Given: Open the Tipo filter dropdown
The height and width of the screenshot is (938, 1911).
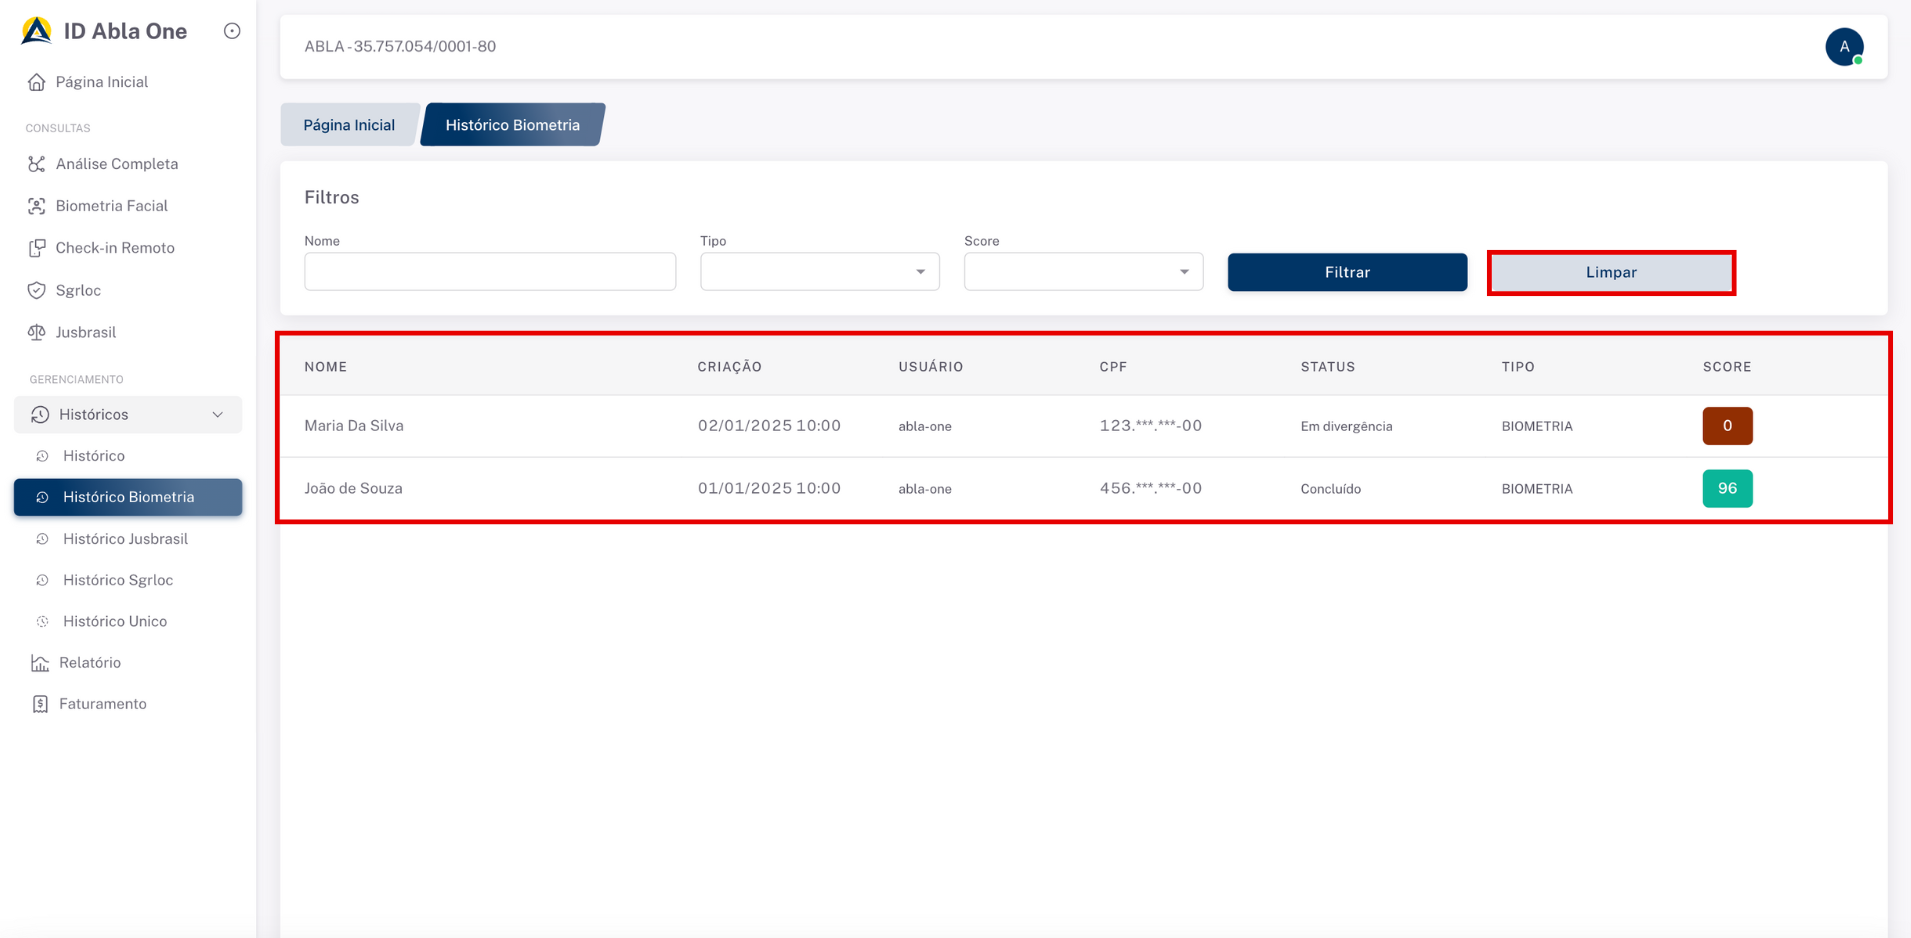Looking at the screenshot, I should 819,272.
